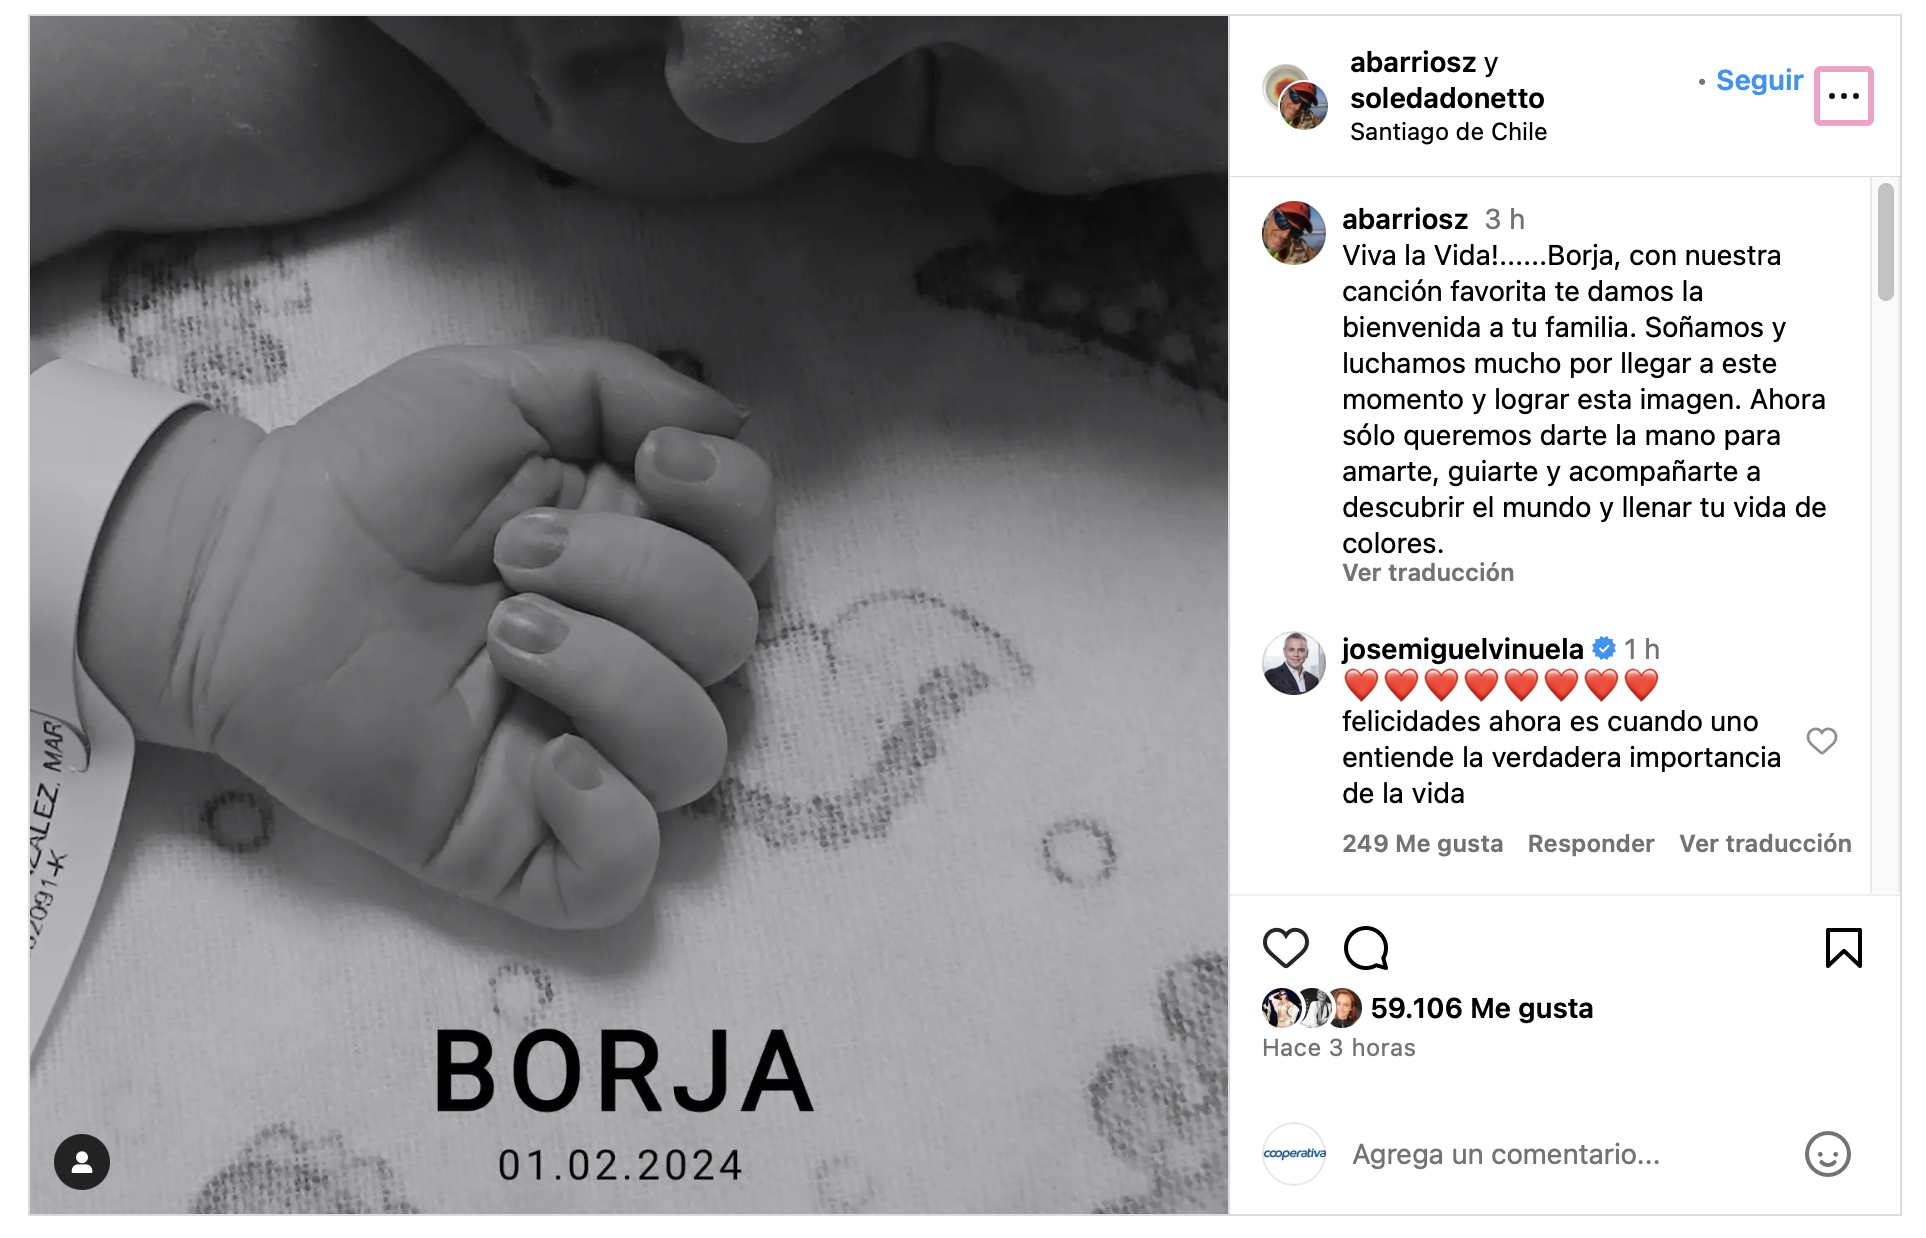
Task: Open the three-dot more options menu
Action: (x=1843, y=96)
